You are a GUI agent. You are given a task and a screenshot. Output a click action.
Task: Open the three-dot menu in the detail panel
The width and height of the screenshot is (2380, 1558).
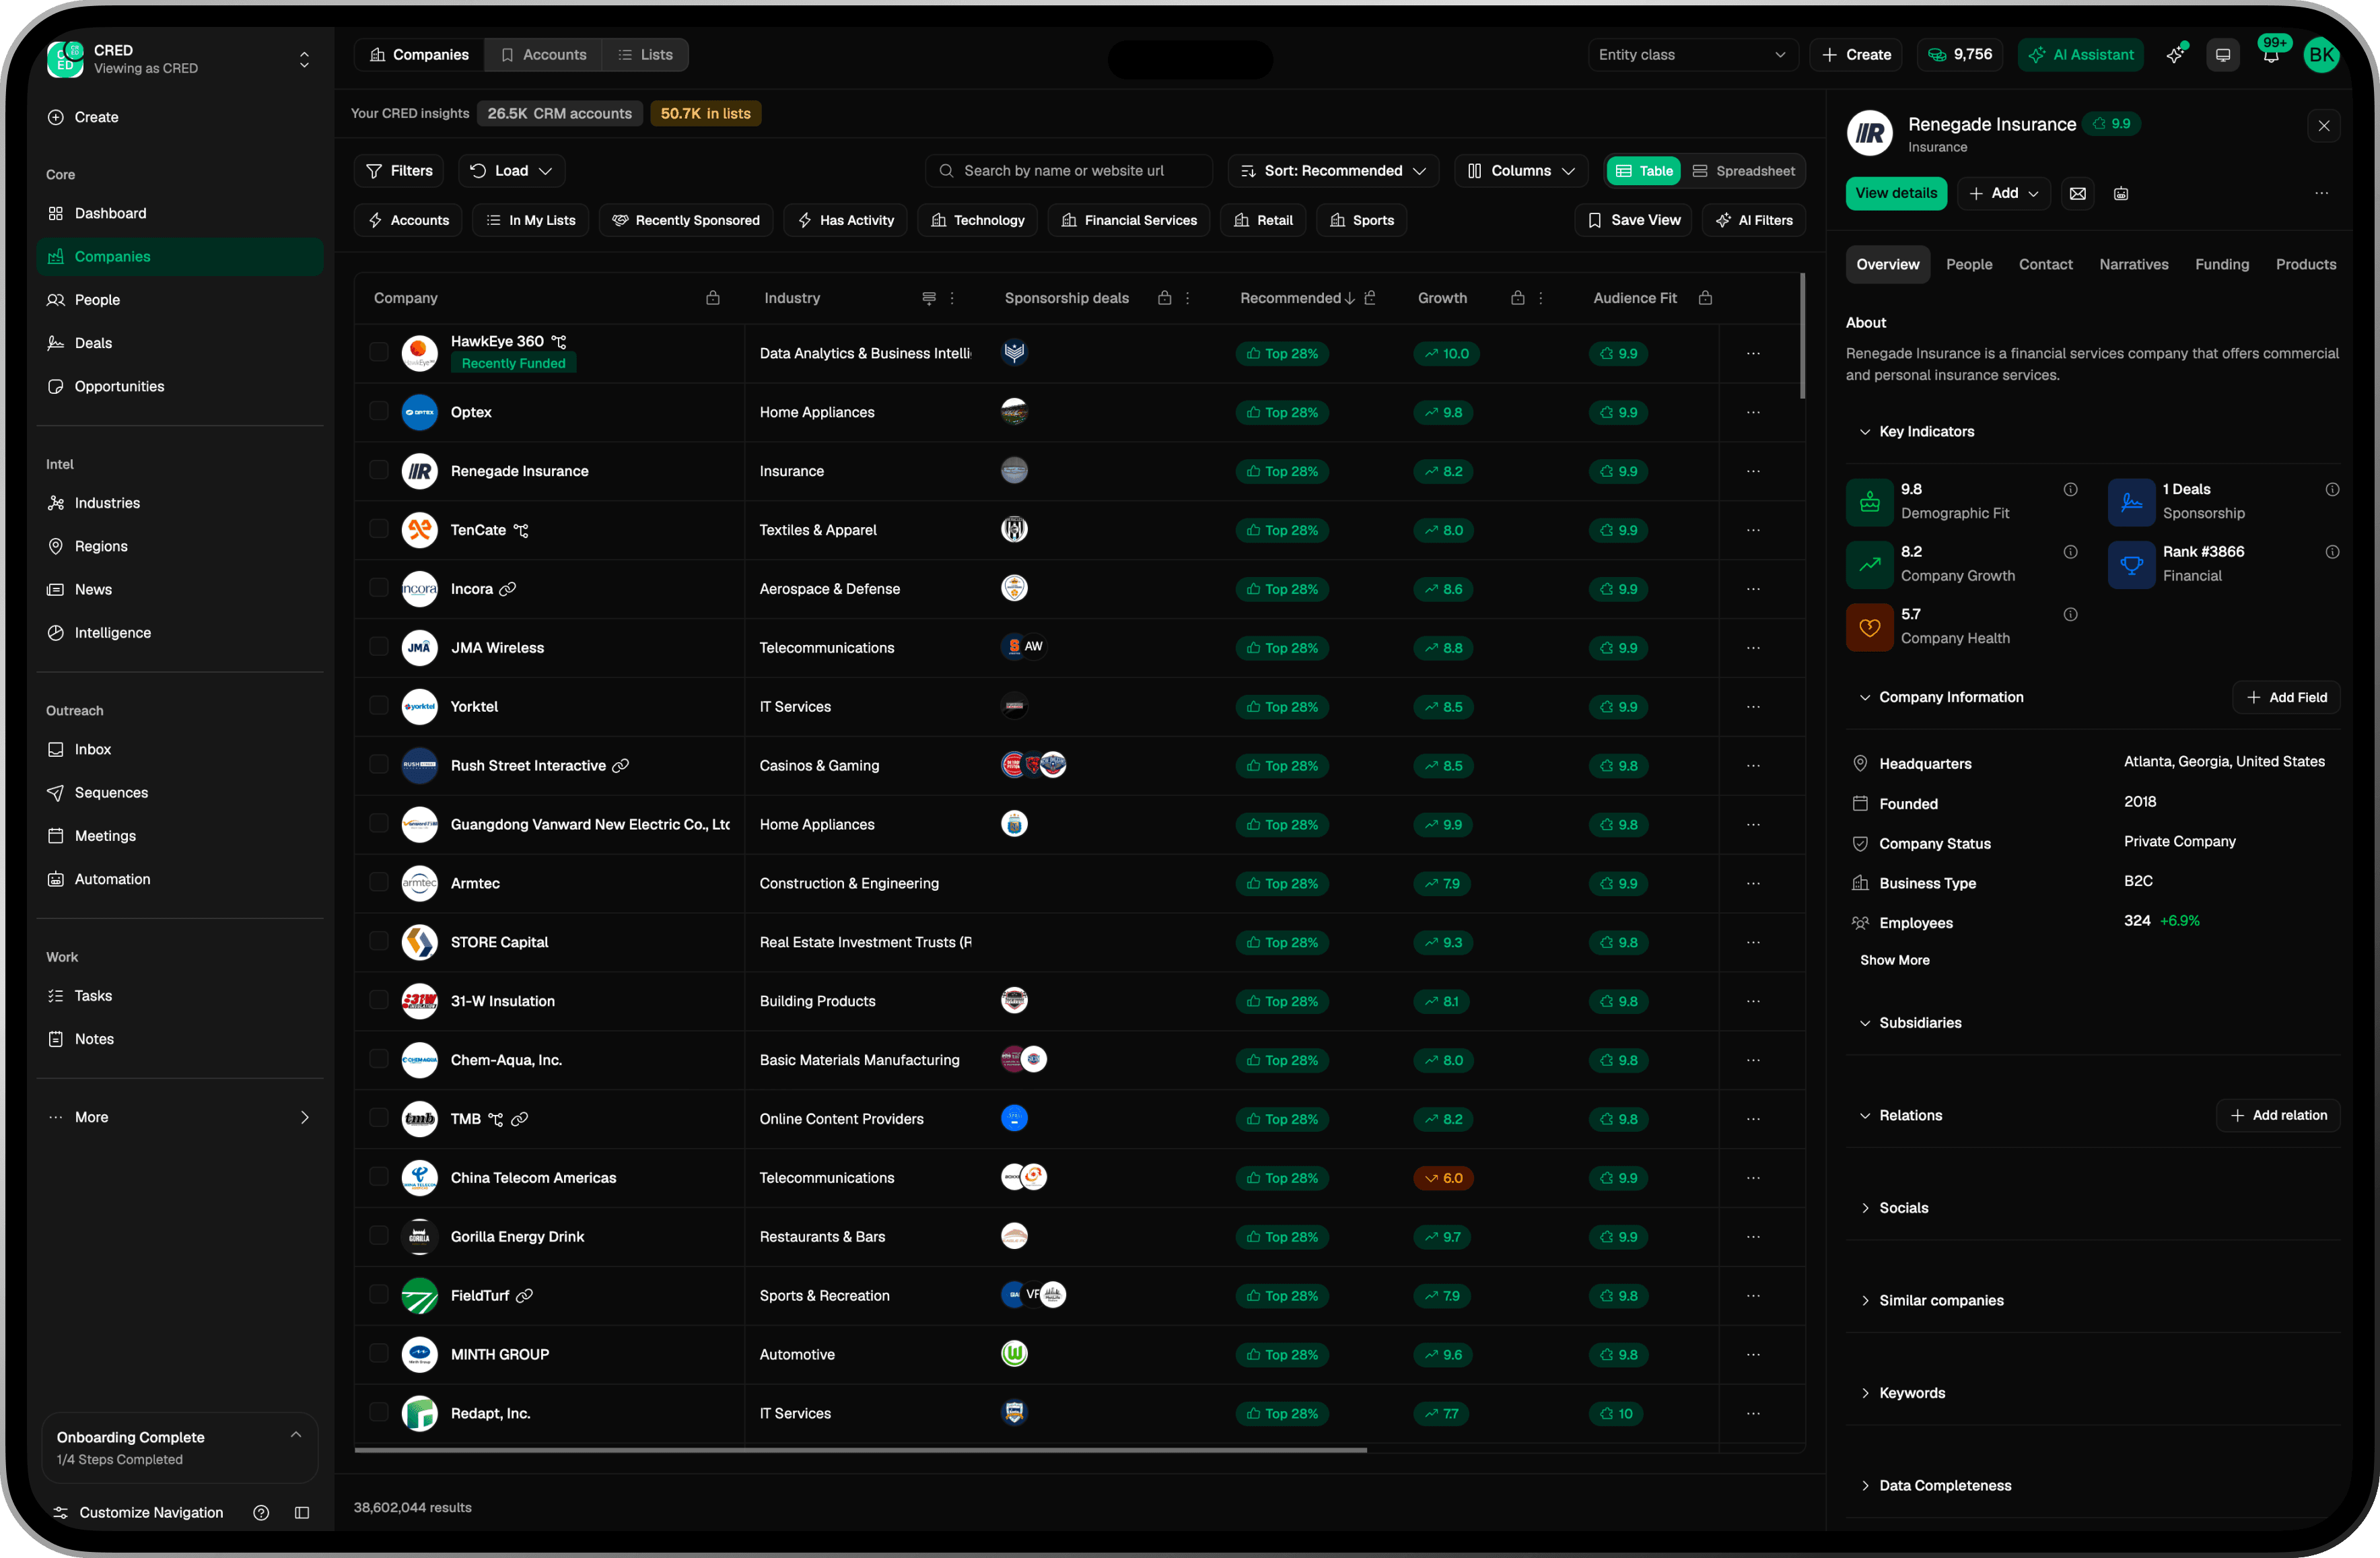point(2321,194)
